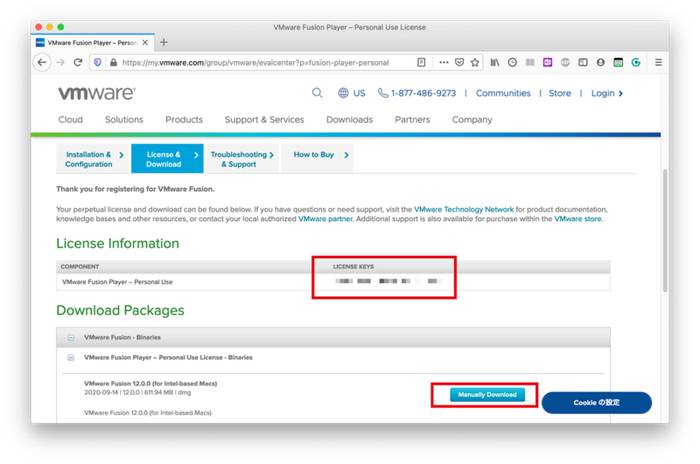Bookmark this page with star icon
The image size is (700, 464).
pyautogui.click(x=475, y=63)
